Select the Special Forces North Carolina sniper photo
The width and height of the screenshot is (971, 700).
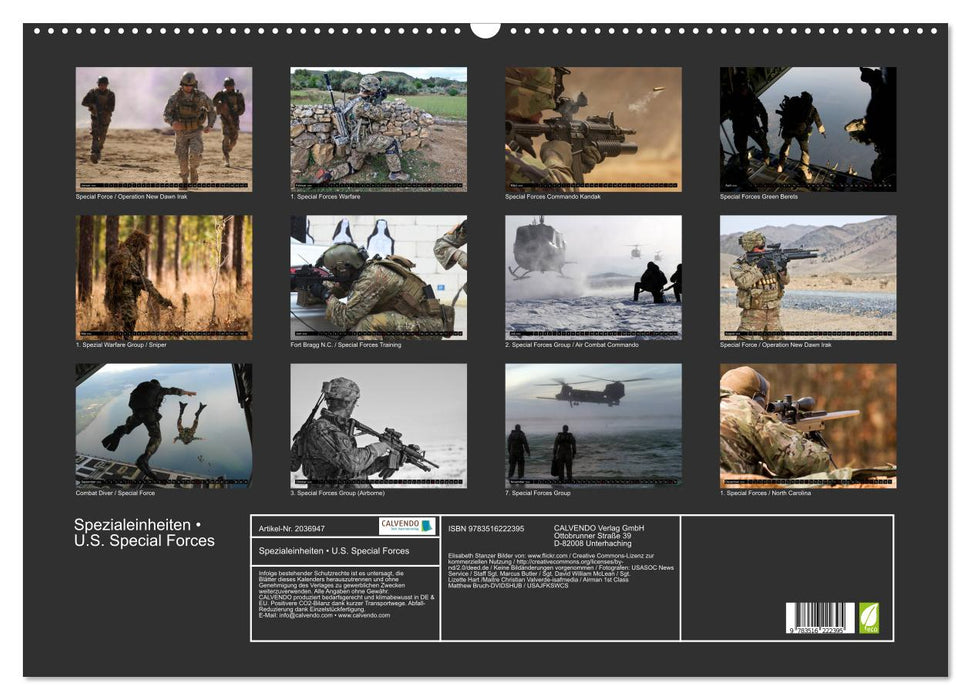(x=808, y=424)
